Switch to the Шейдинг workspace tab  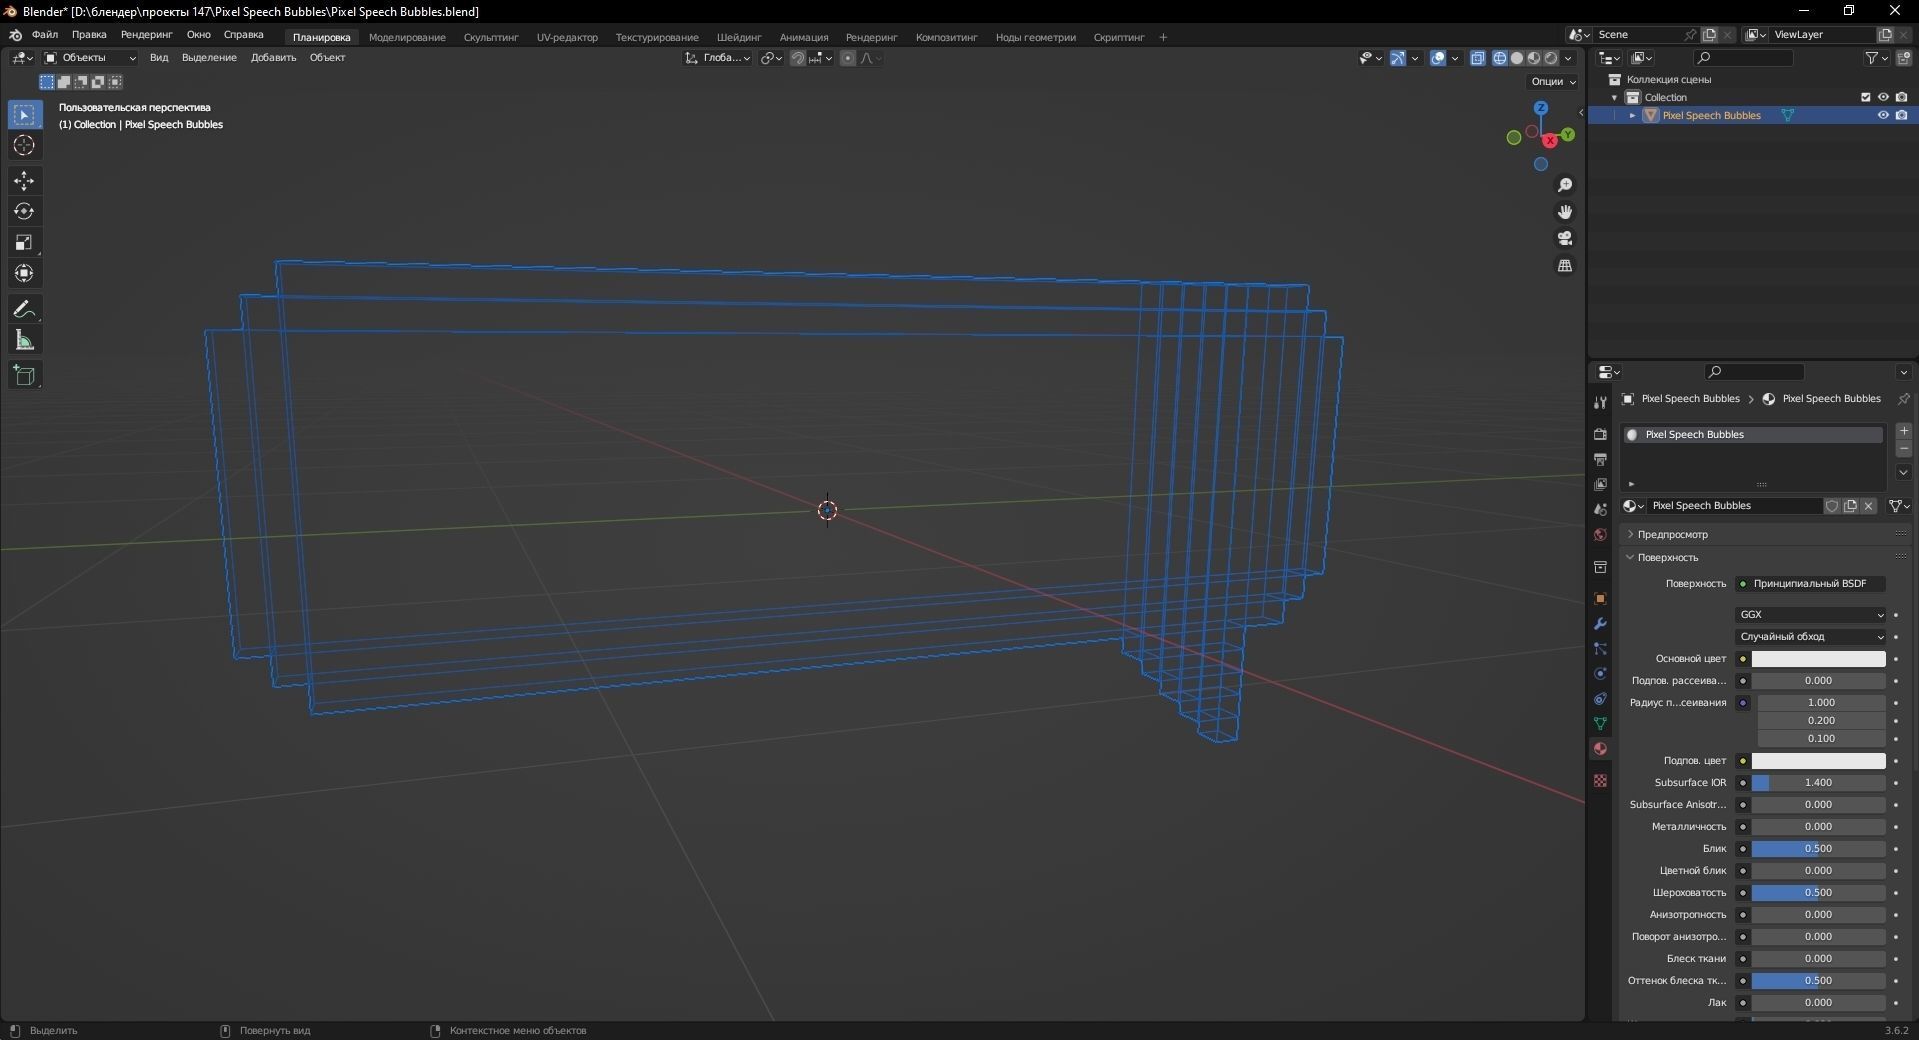[x=739, y=37]
